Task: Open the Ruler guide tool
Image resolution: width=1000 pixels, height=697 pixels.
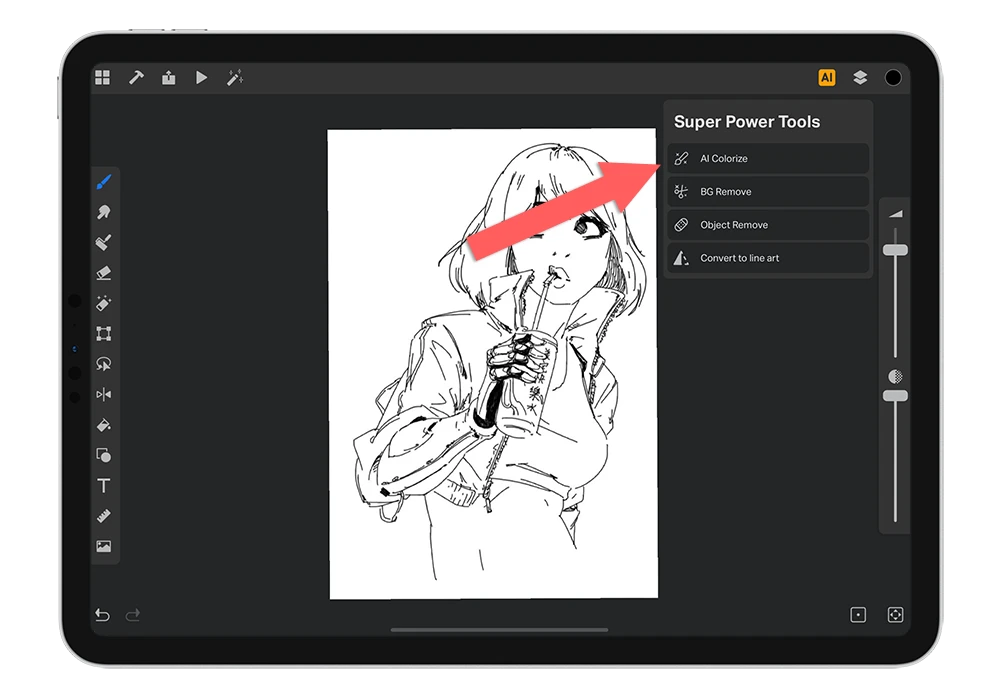Action: 103,516
